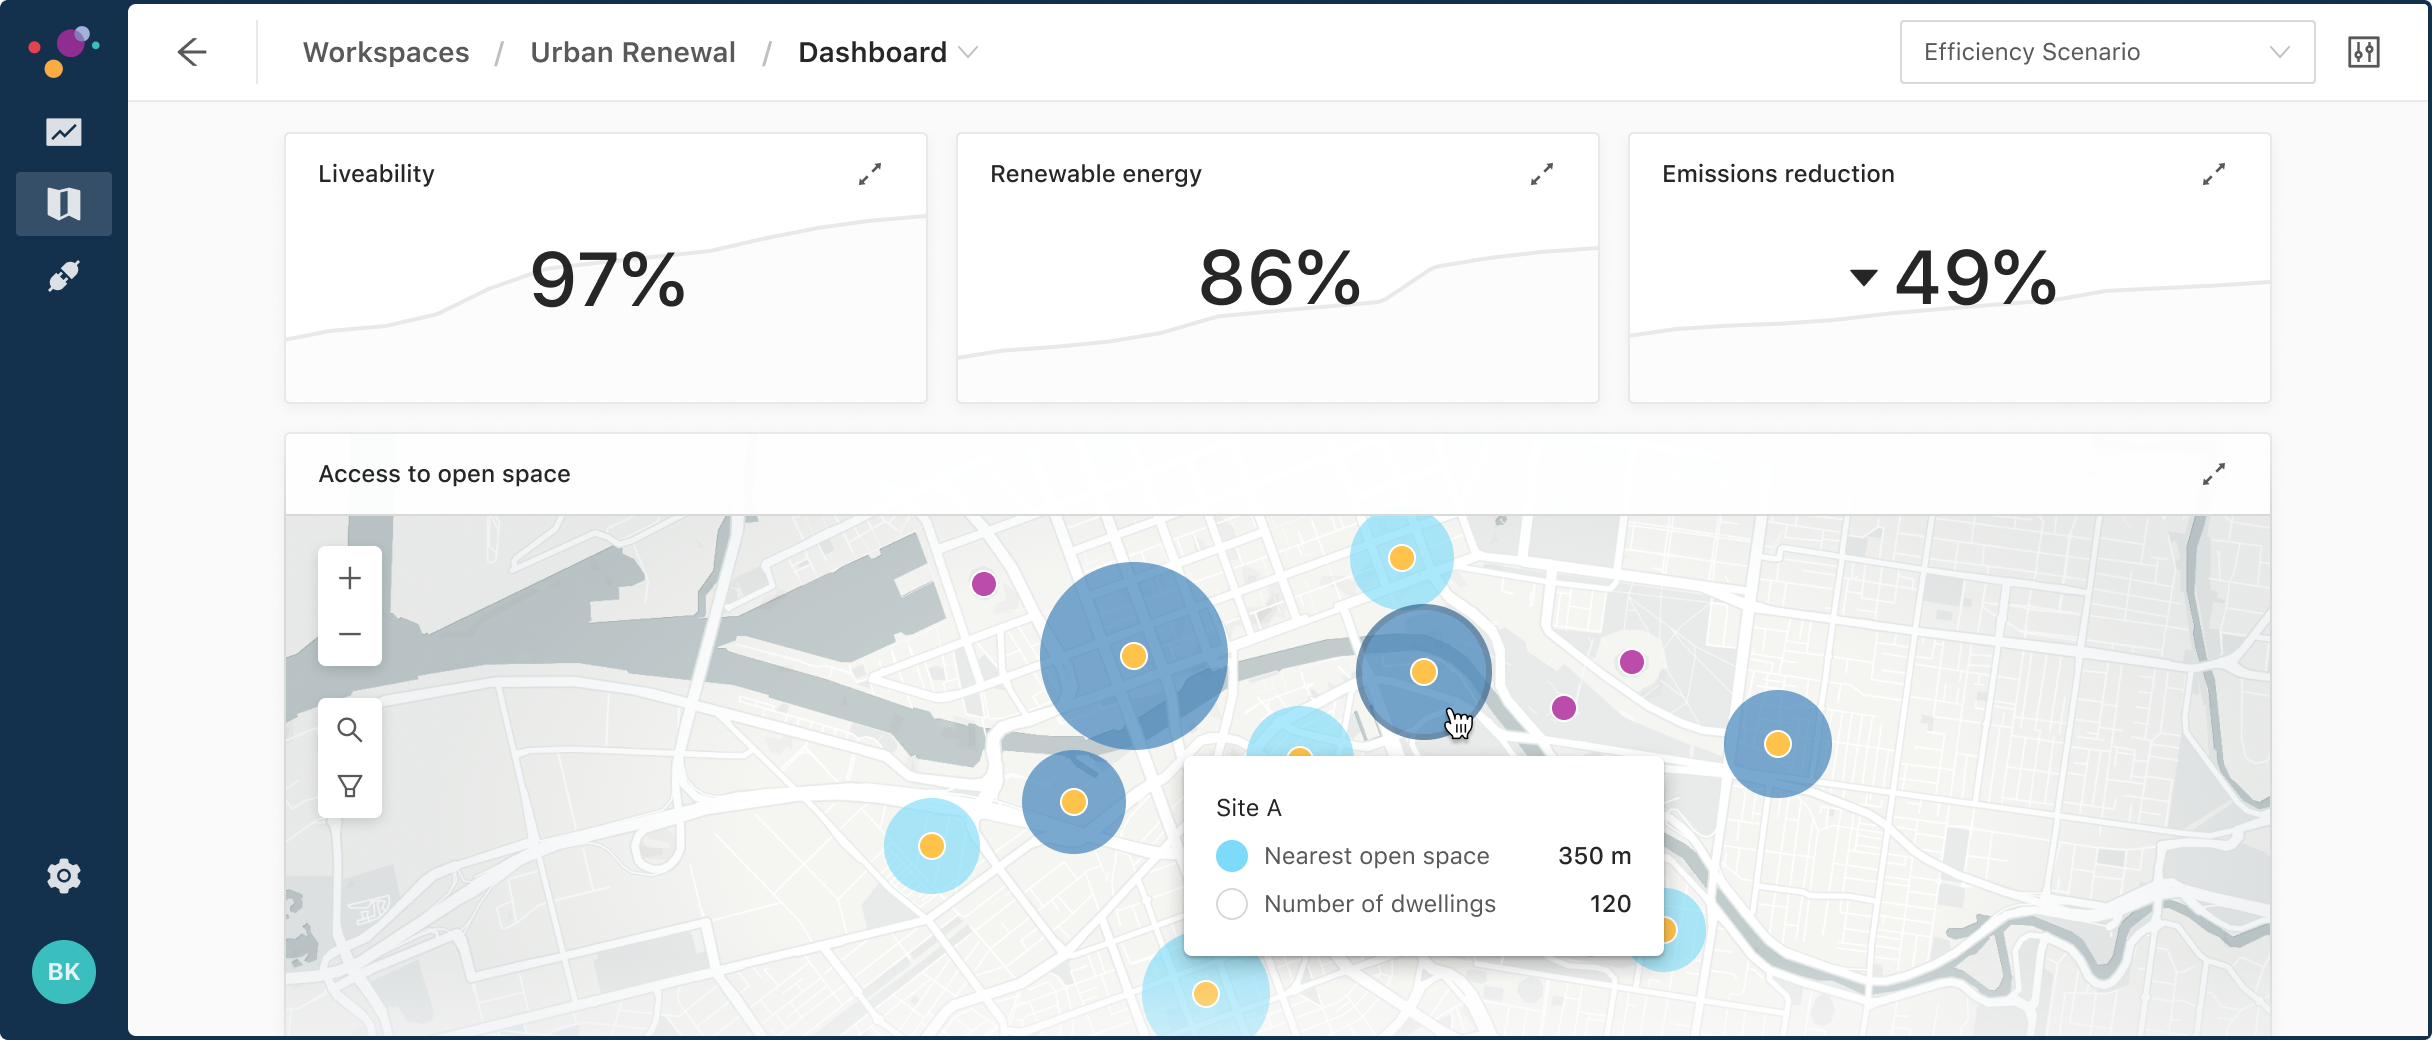Open Efficiency Scenario dropdown
The width and height of the screenshot is (2432, 1040).
click(2107, 52)
